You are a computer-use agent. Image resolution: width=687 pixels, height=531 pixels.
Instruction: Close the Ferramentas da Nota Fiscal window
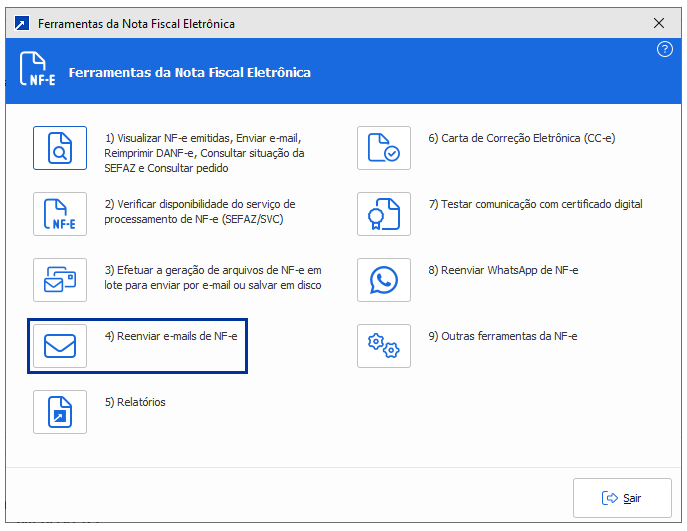(659, 23)
